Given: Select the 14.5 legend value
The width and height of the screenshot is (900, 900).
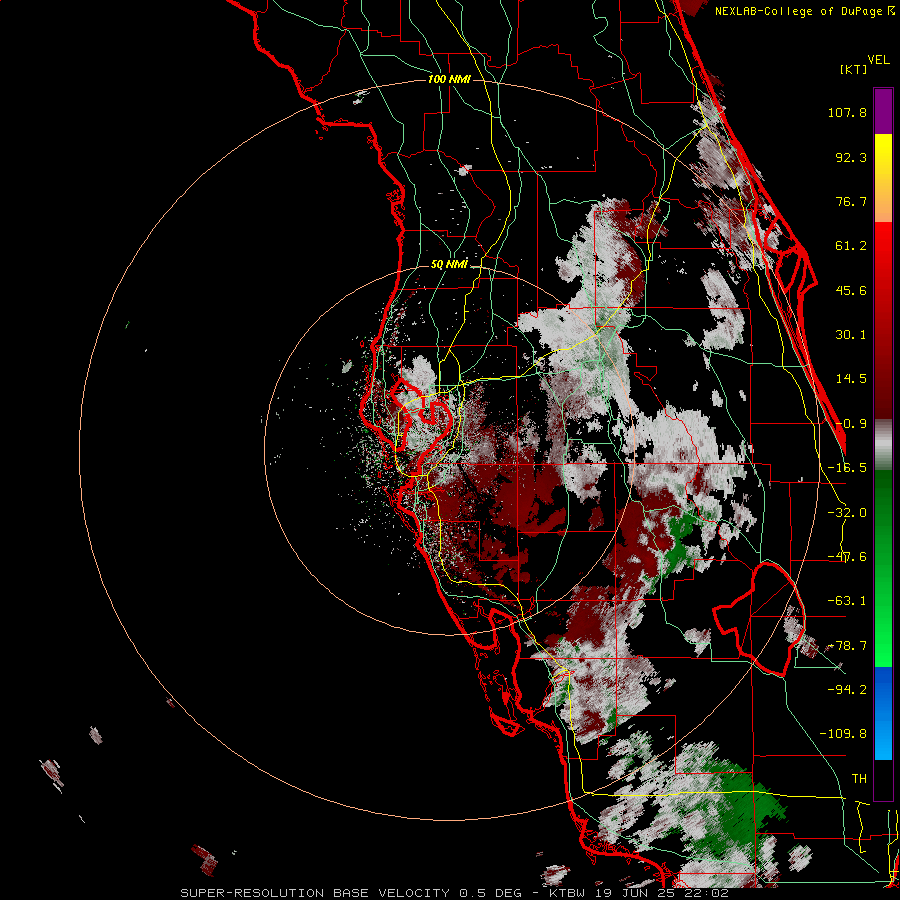Looking at the screenshot, I should (851, 379).
